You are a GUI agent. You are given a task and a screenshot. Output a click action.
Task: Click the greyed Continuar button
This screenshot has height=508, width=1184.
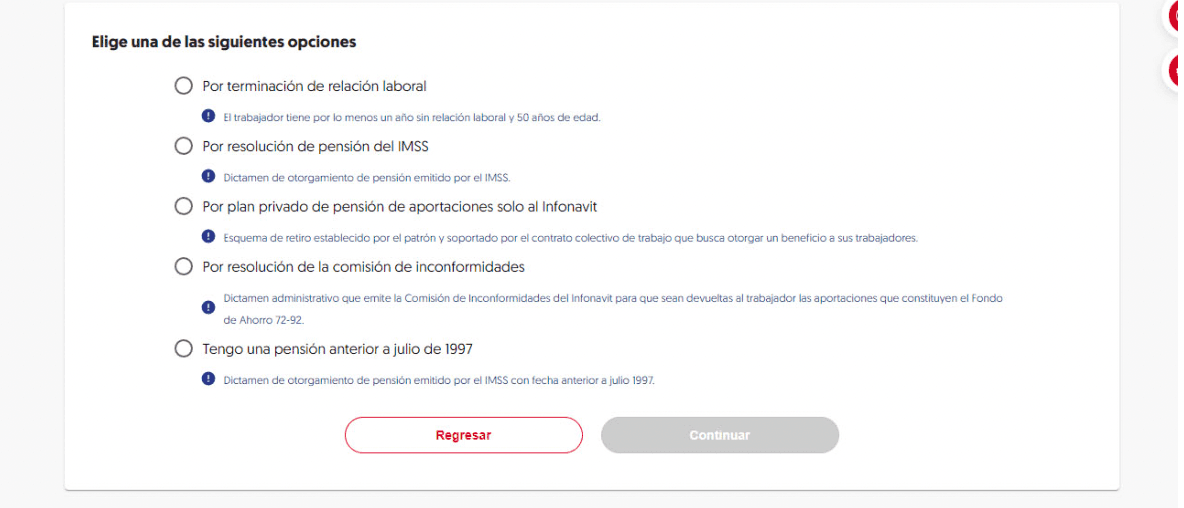coord(720,436)
